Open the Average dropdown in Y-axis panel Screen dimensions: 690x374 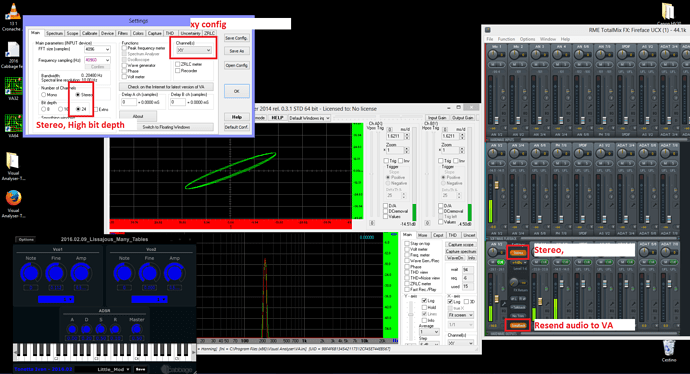pyautogui.click(x=429, y=332)
